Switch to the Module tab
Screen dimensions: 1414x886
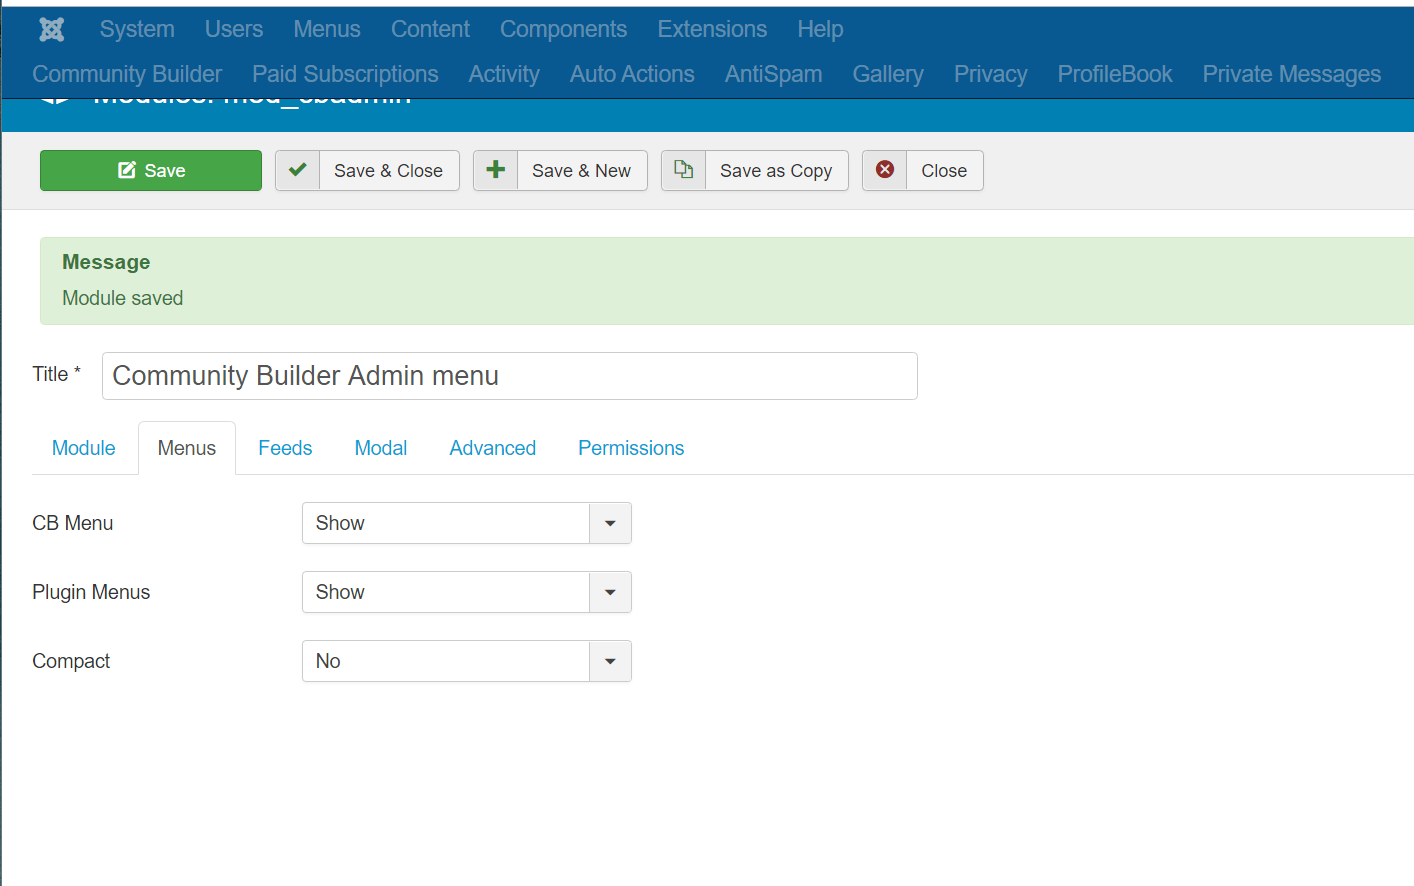(x=84, y=448)
